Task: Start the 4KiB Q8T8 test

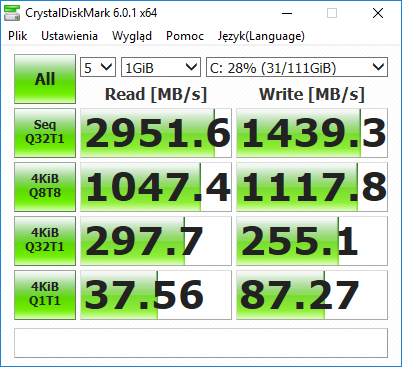Action: 45,187
